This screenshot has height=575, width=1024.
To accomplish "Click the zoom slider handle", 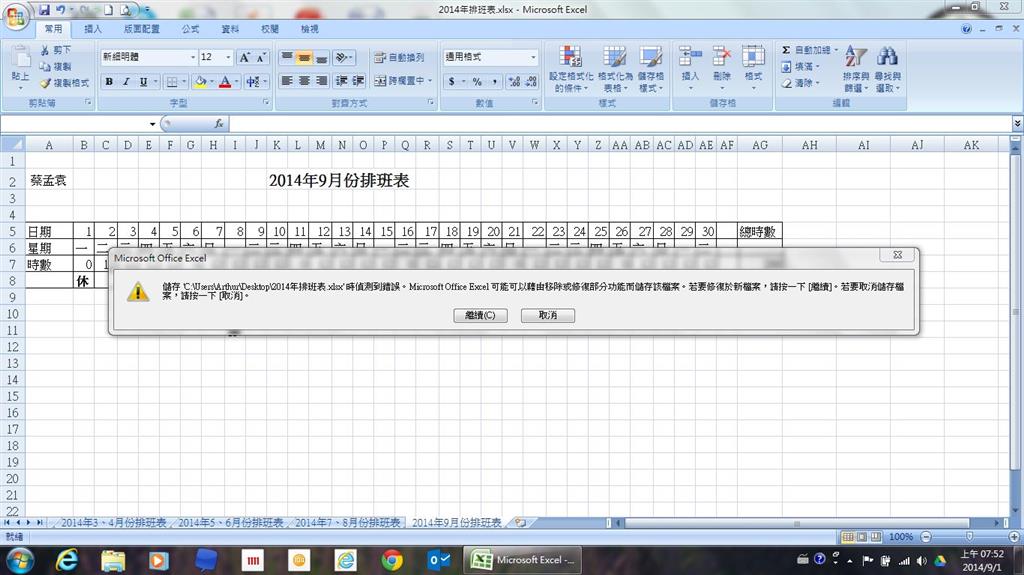I will point(969,536).
